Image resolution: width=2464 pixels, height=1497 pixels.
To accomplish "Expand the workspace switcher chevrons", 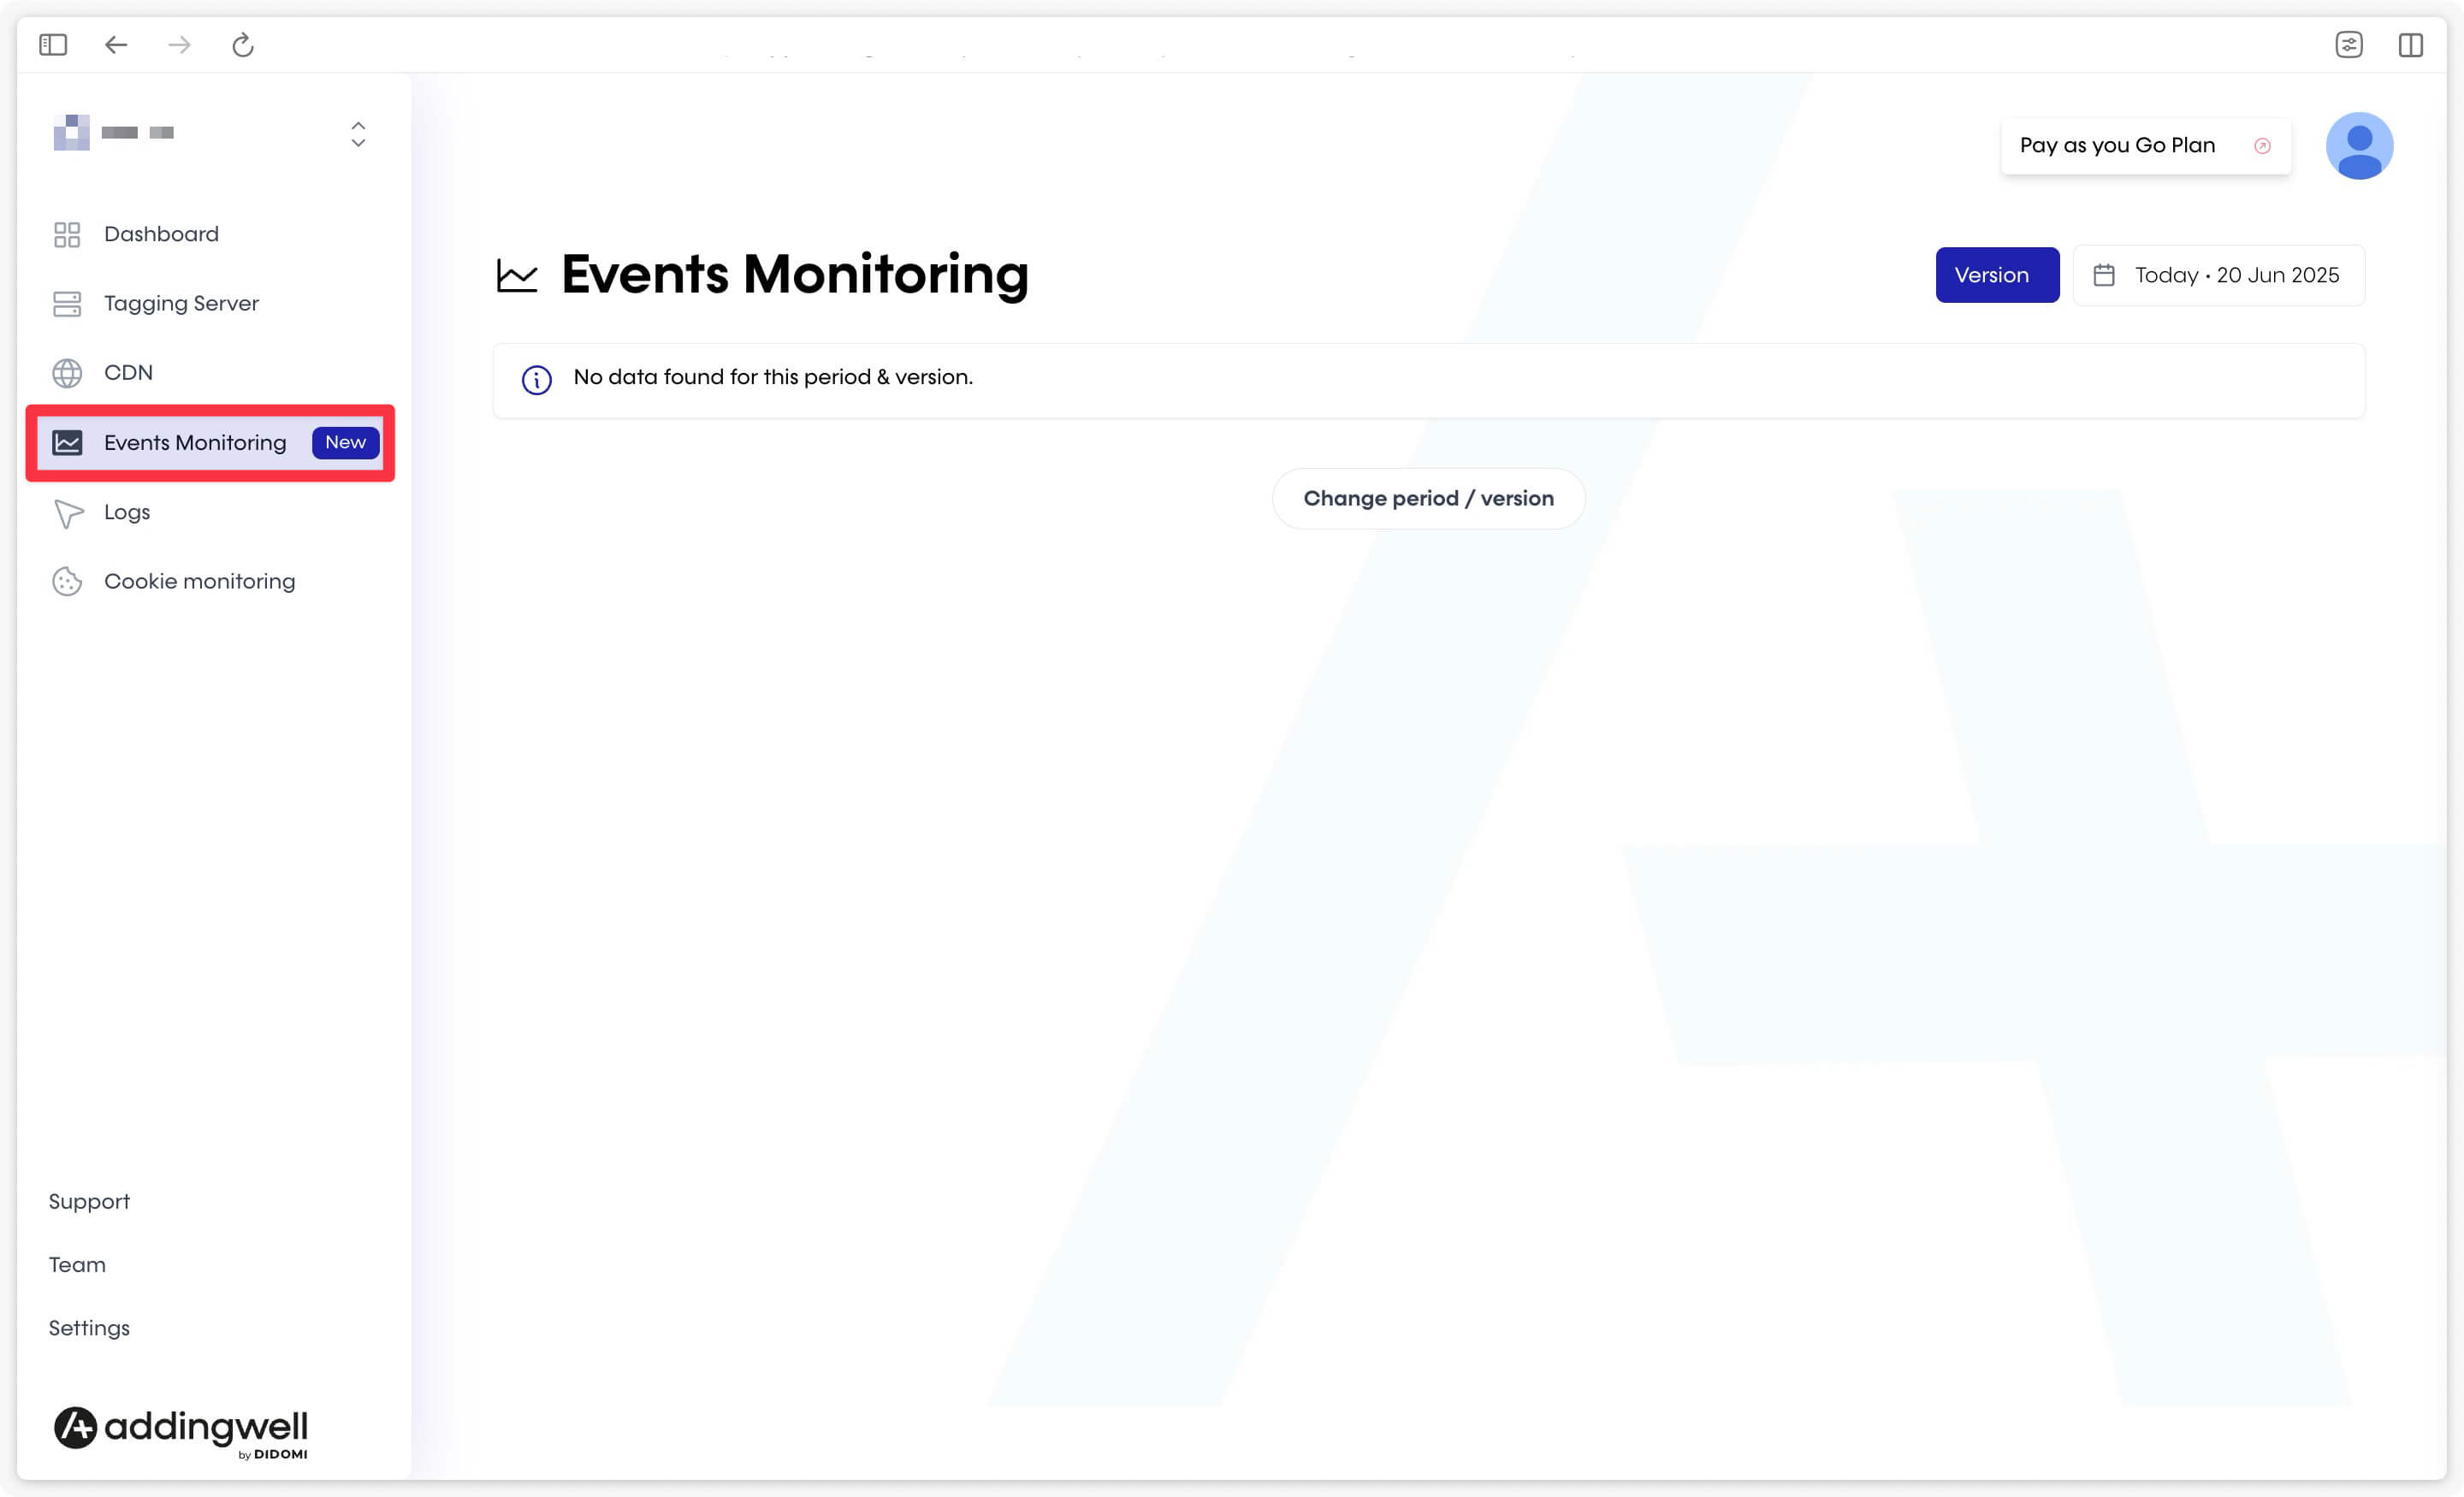I will [x=358, y=134].
